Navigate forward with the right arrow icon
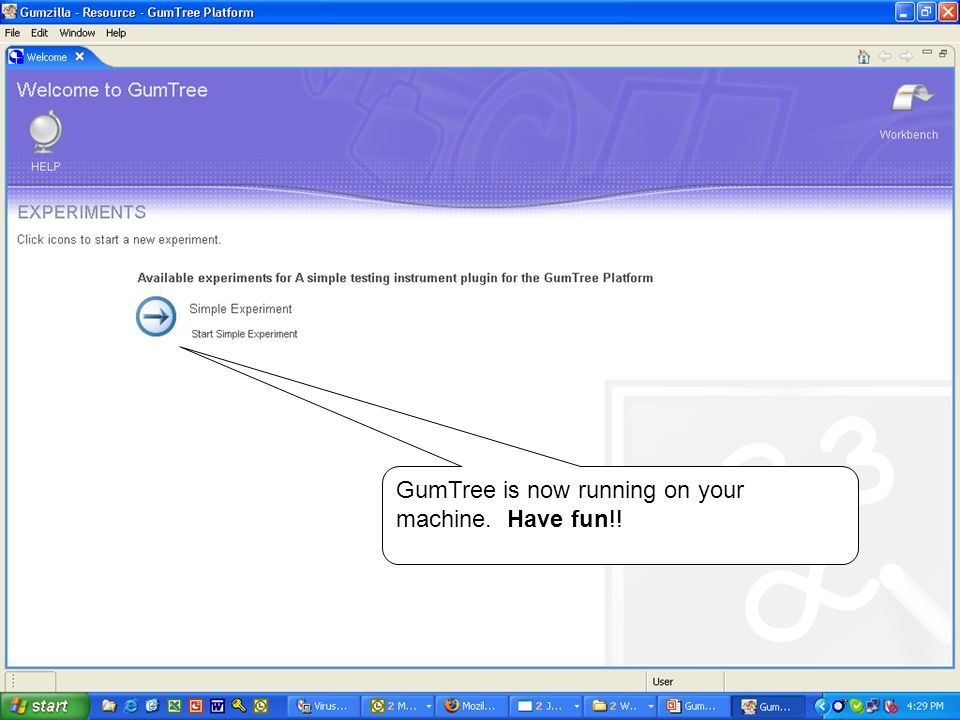Viewport: 960px width, 720px height. (x=906, y=56)
